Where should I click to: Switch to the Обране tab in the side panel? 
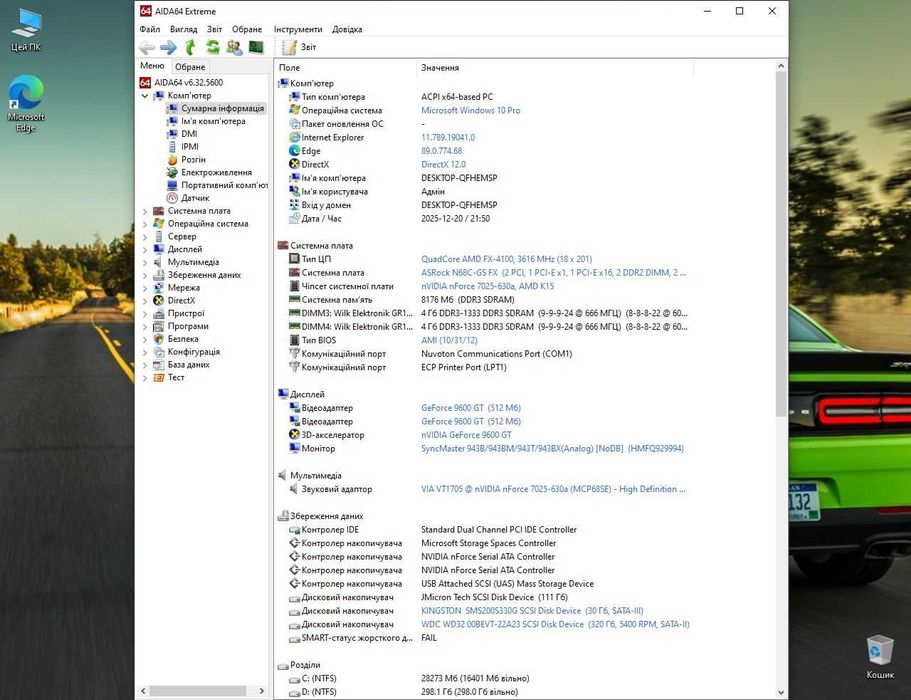tap(190, 67)
